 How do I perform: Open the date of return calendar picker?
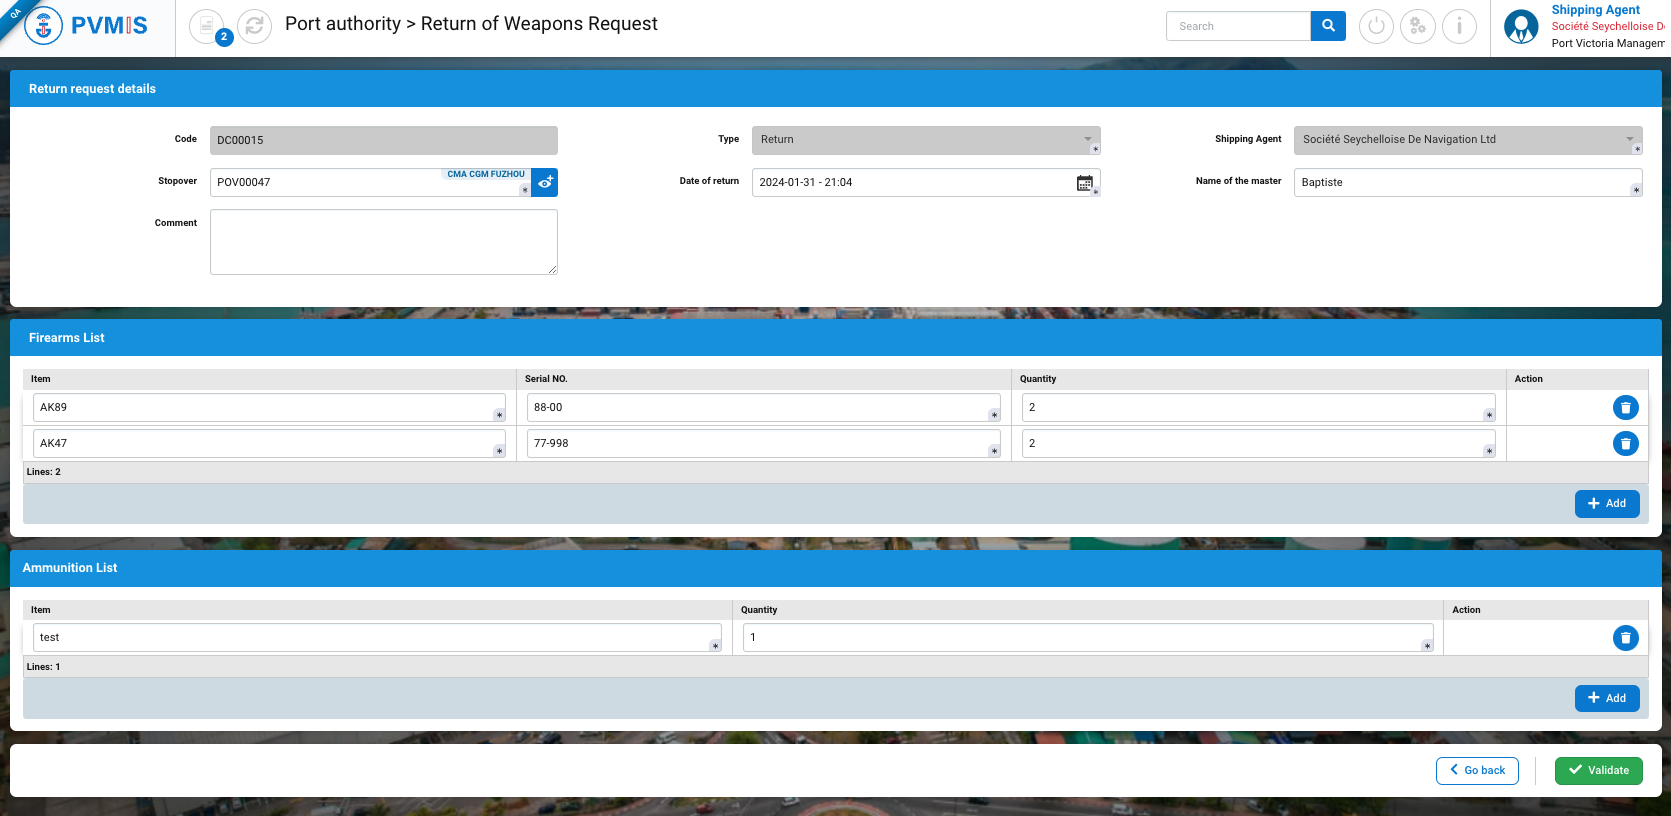point(1084,183)
